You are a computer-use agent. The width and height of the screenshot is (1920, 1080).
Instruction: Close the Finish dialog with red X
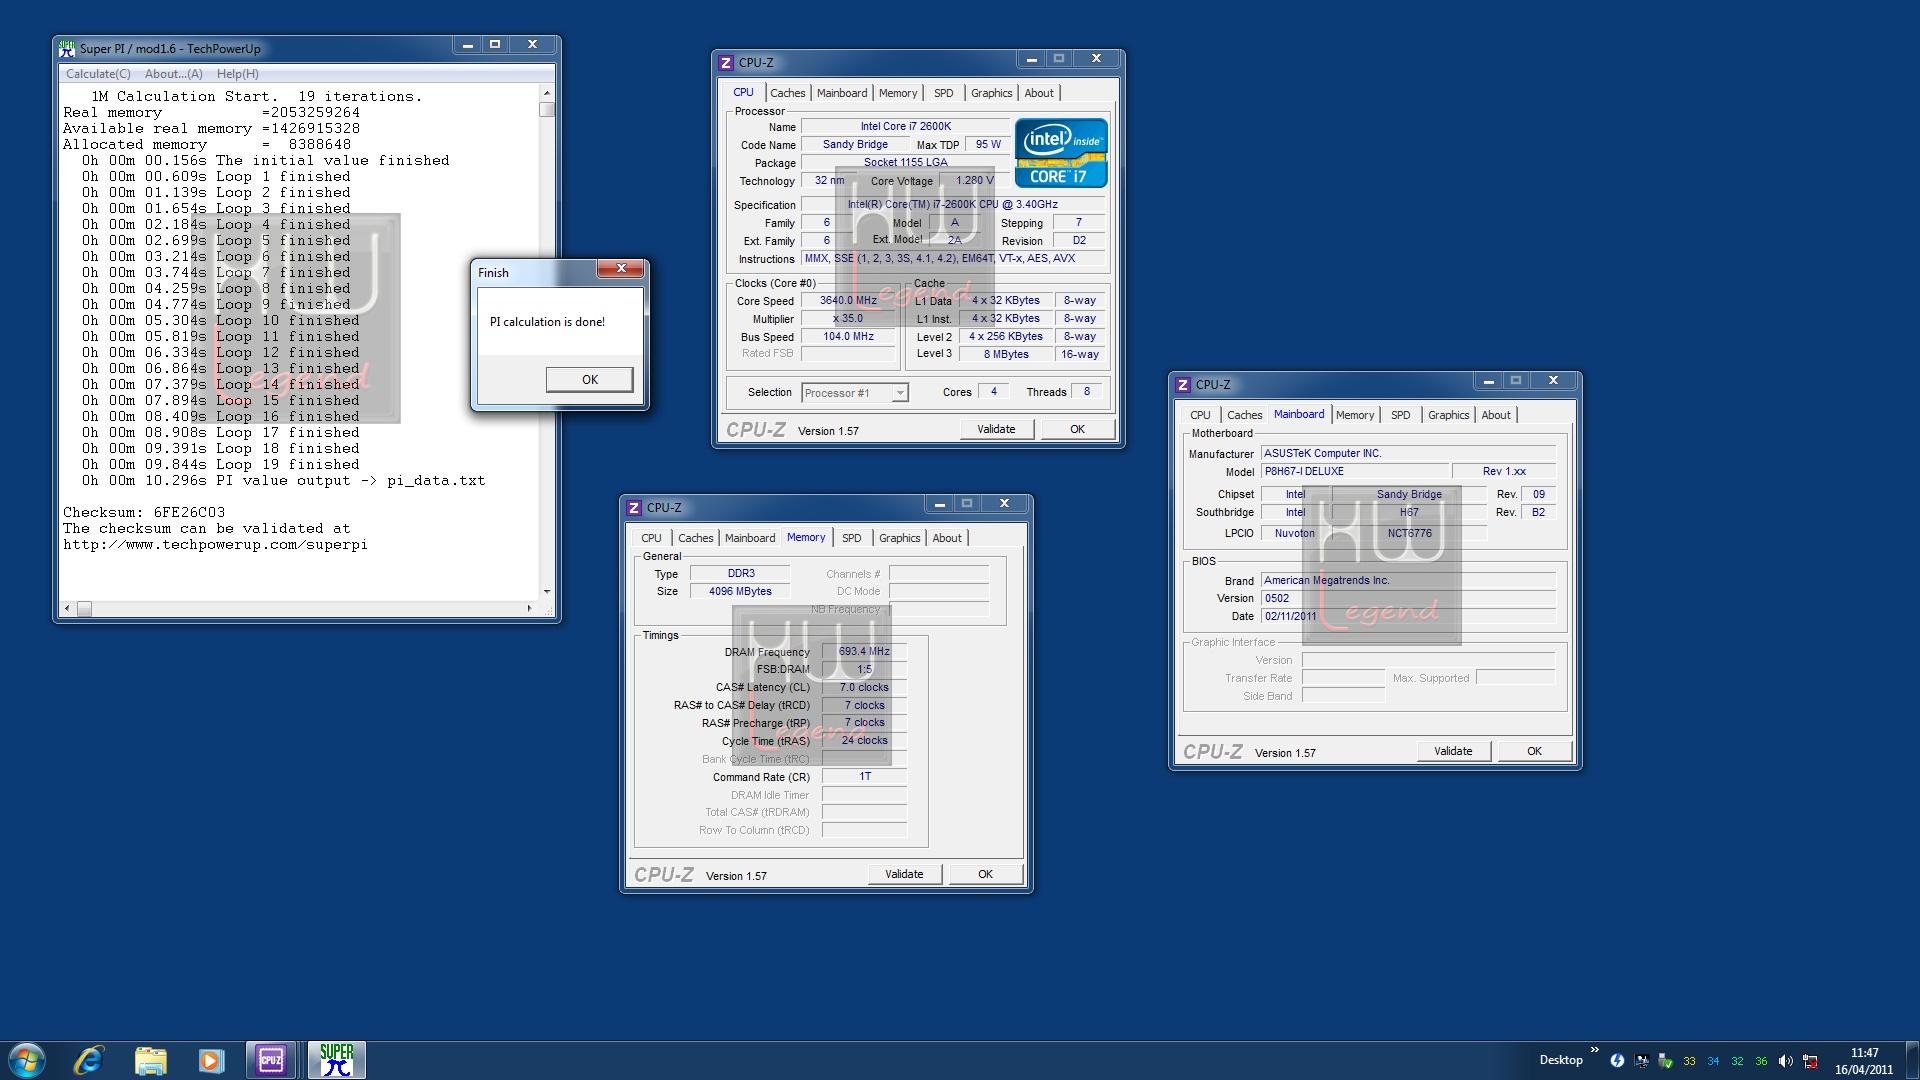(x=621, y=269)
